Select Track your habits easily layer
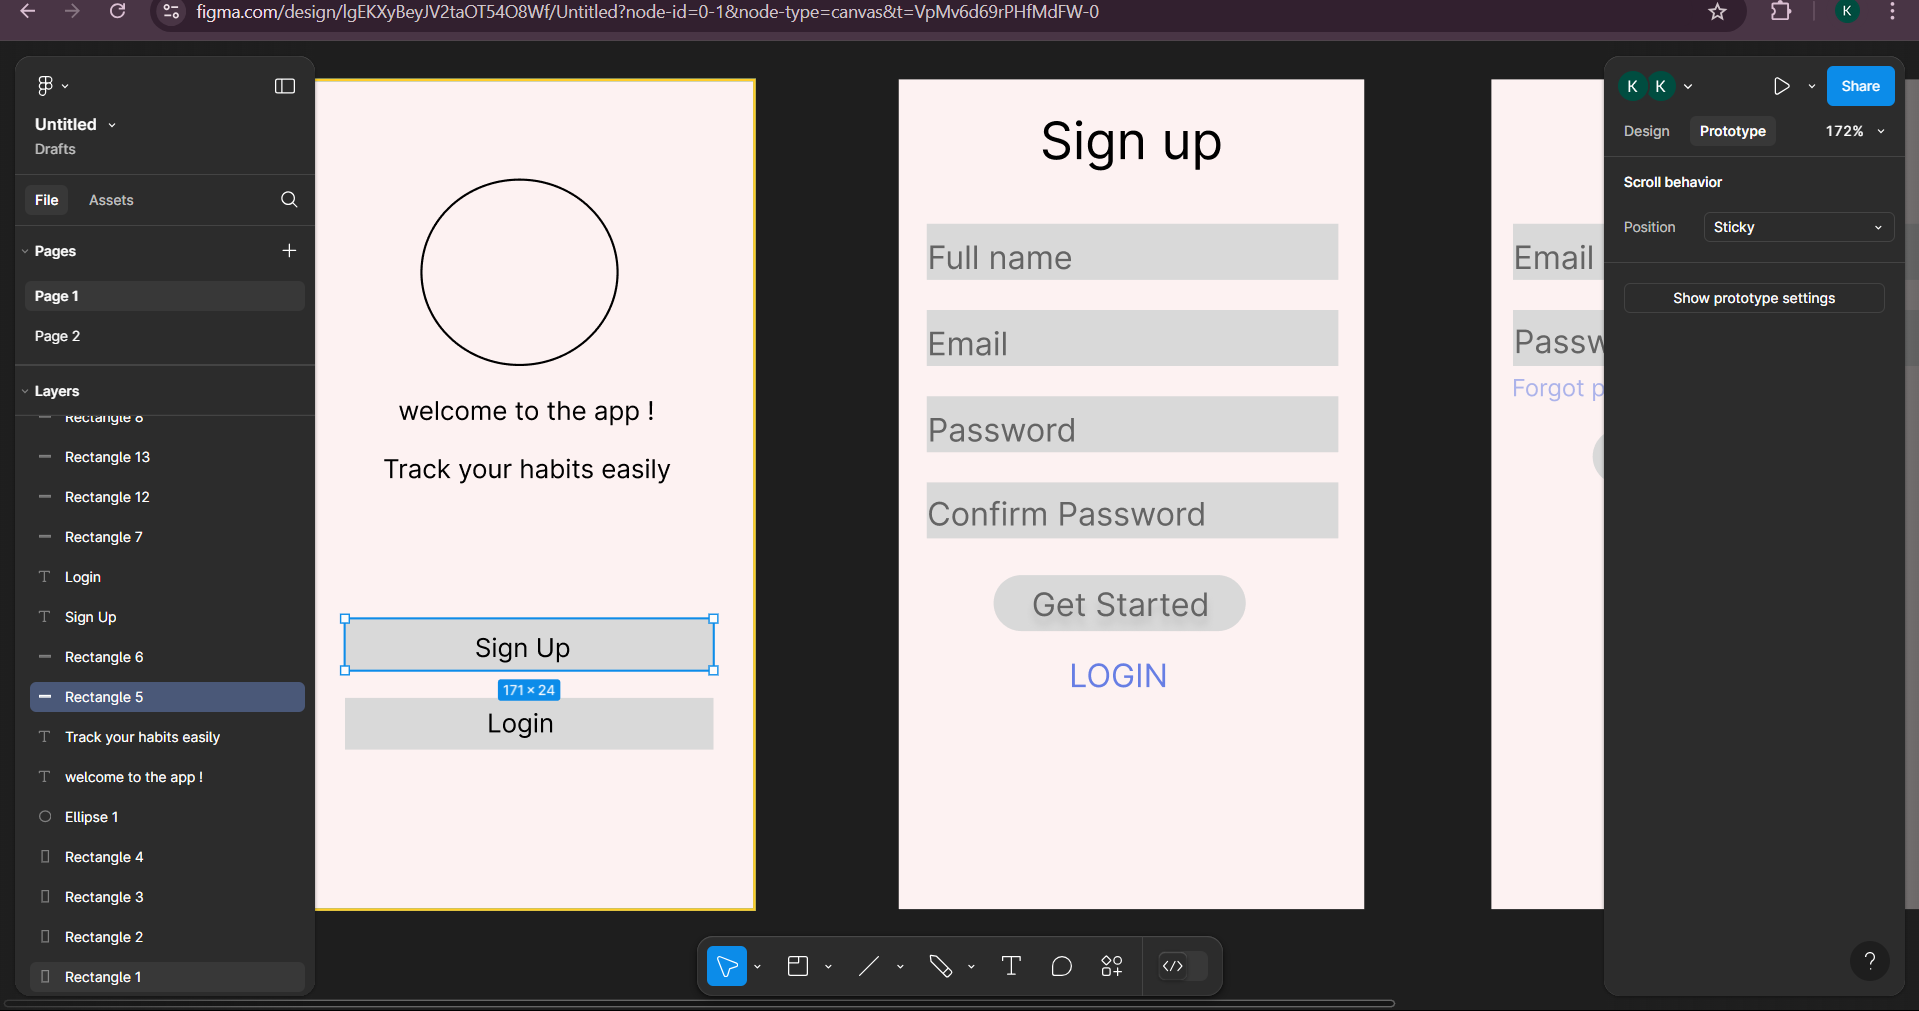Screen dimensions: 1919x1011 (167, 737)
